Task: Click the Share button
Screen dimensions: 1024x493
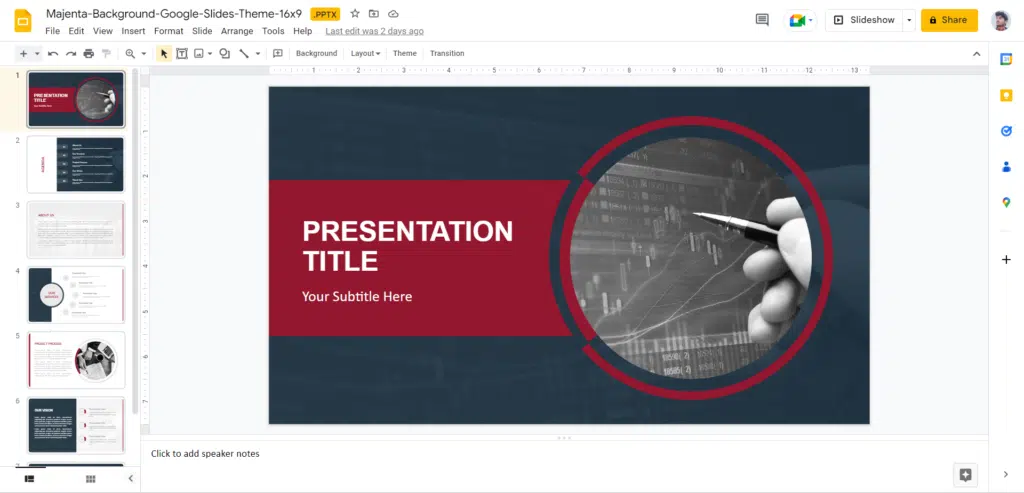Action: 948,20
